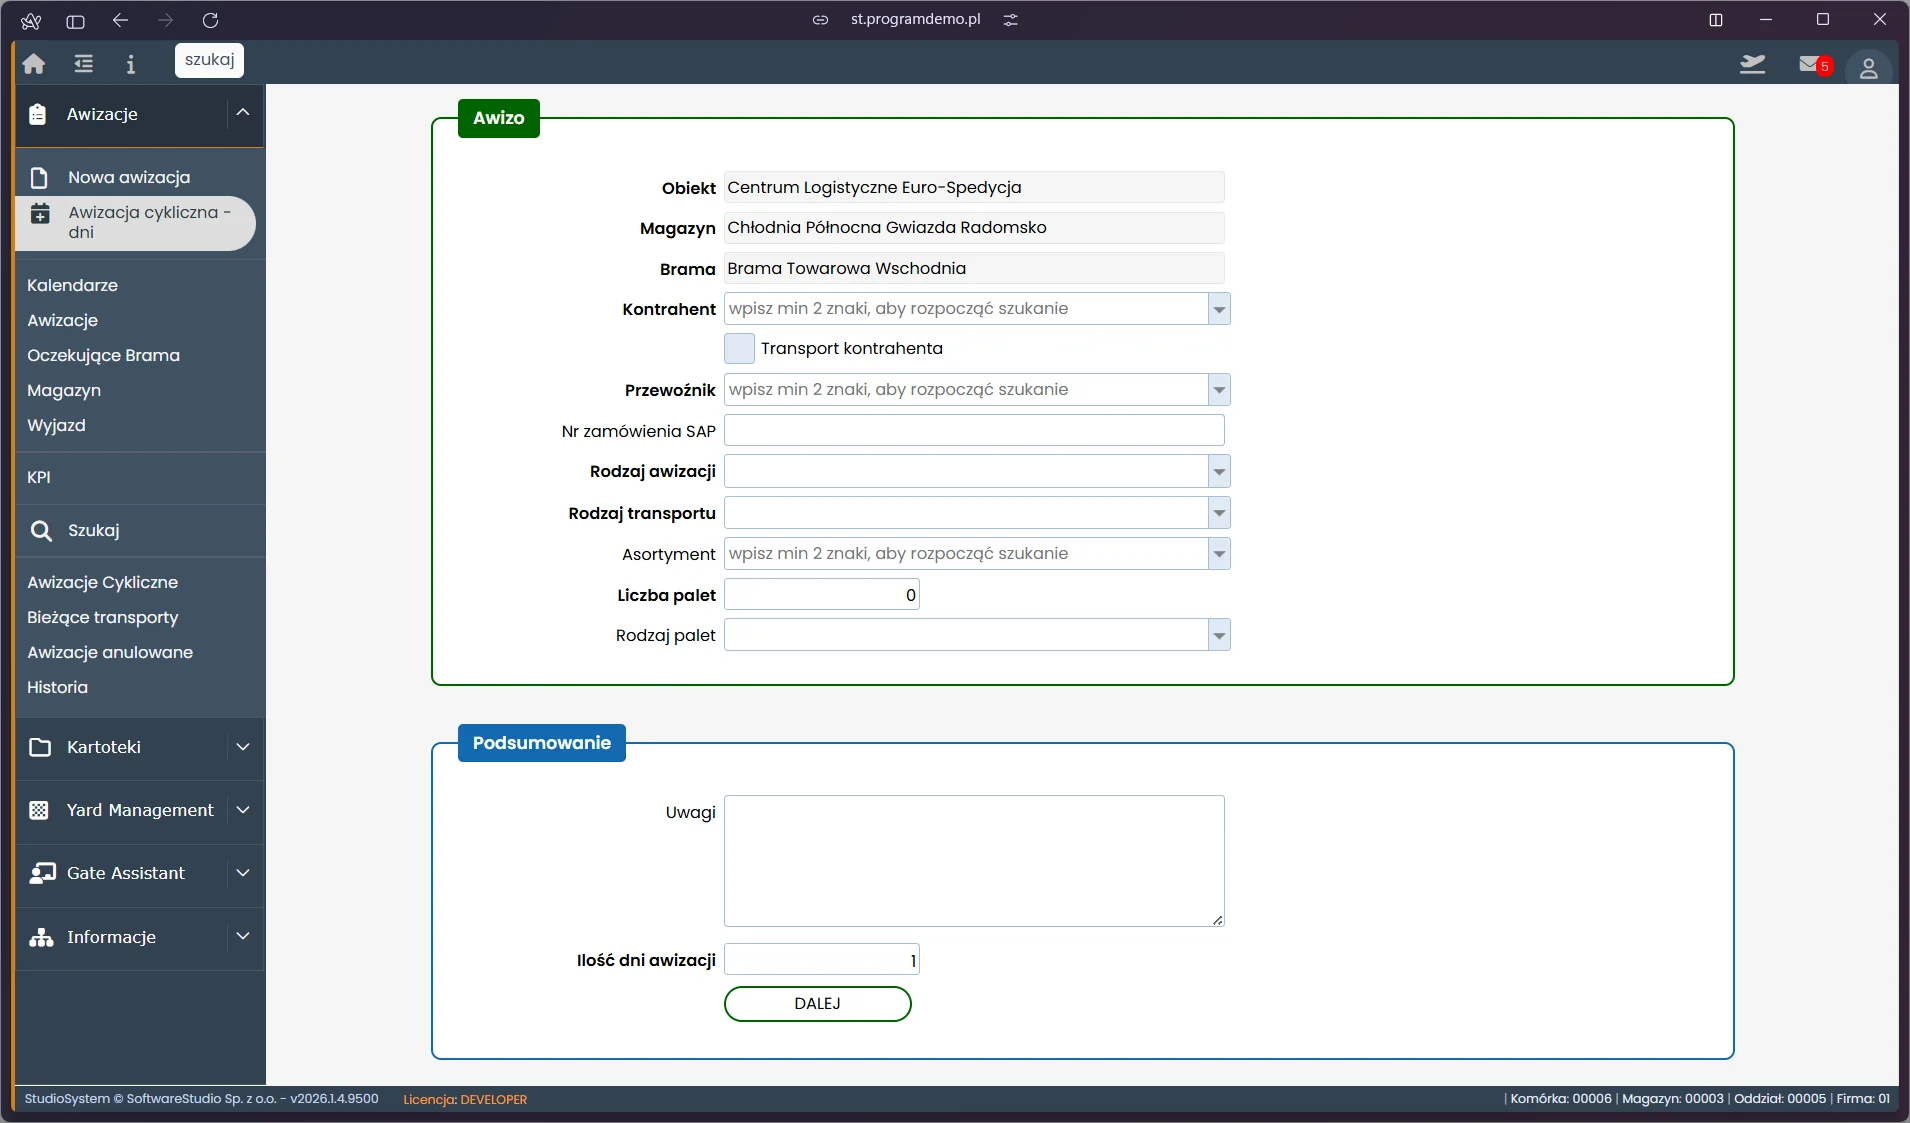The height and width of the screenshot is (1123, 1910).
Task: Open Oczekujące Brama
Action: [103, 356]
